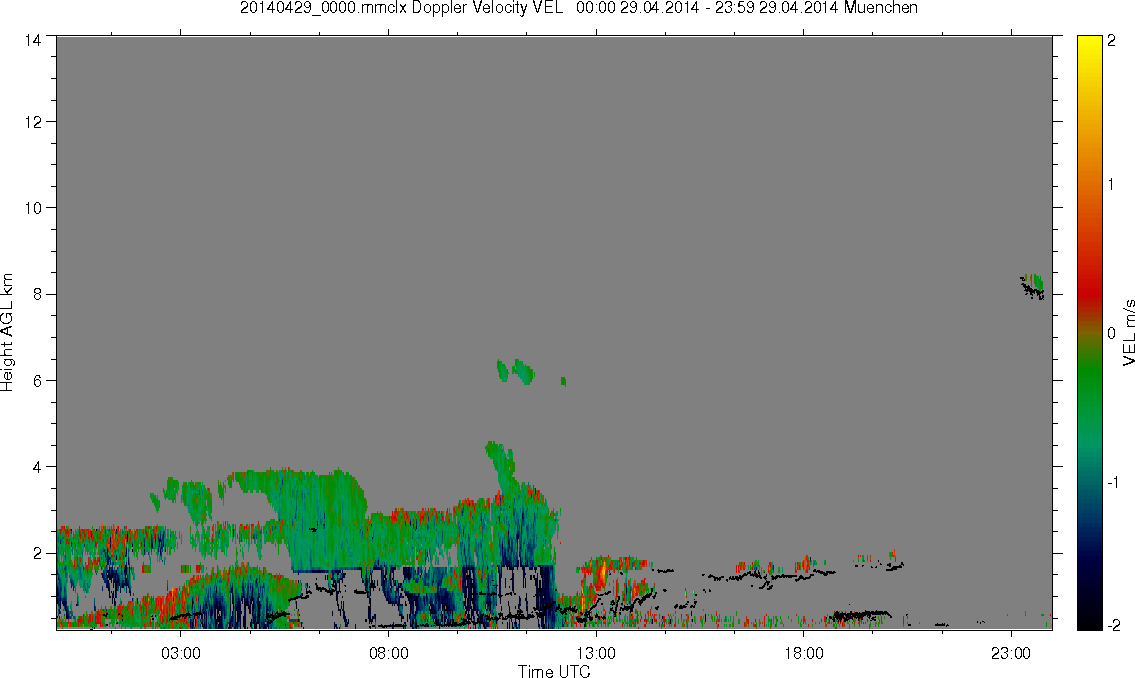Click the height tick label '10'

32,208
